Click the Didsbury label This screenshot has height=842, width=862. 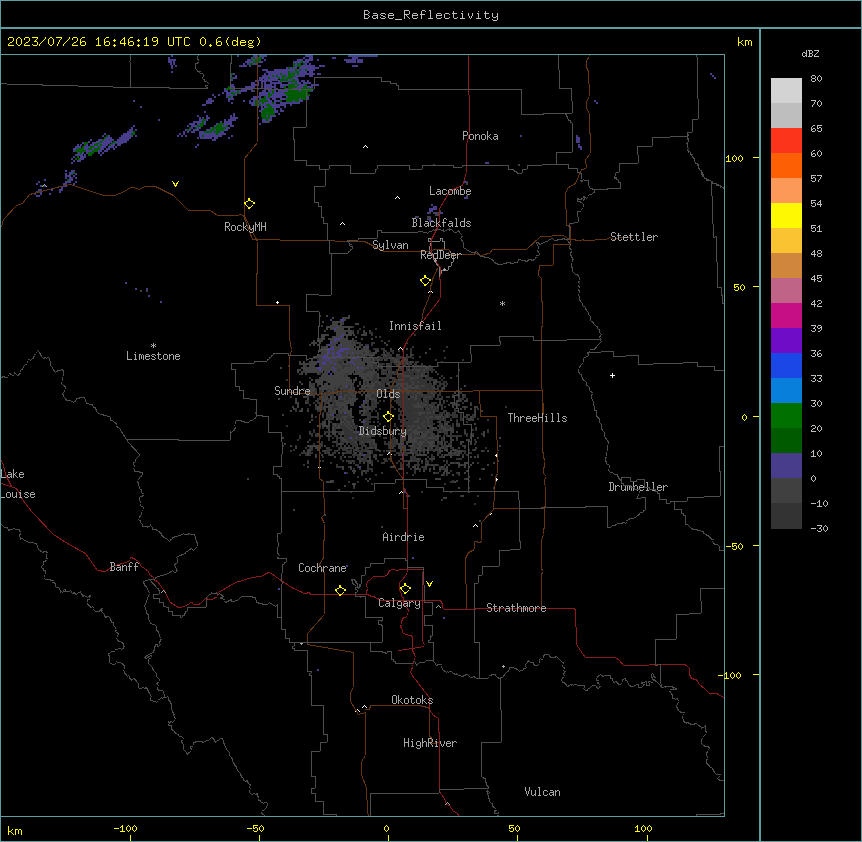(x=383, y=431)
